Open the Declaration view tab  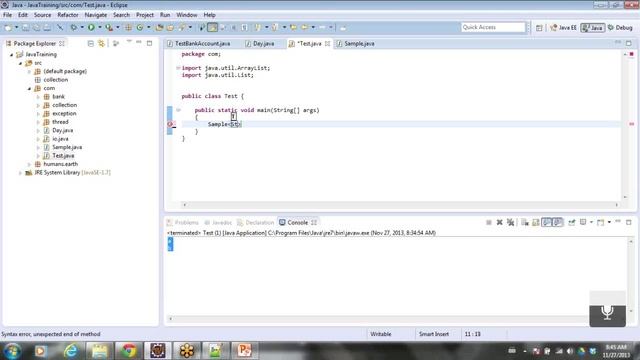click(x=256, y=222)
